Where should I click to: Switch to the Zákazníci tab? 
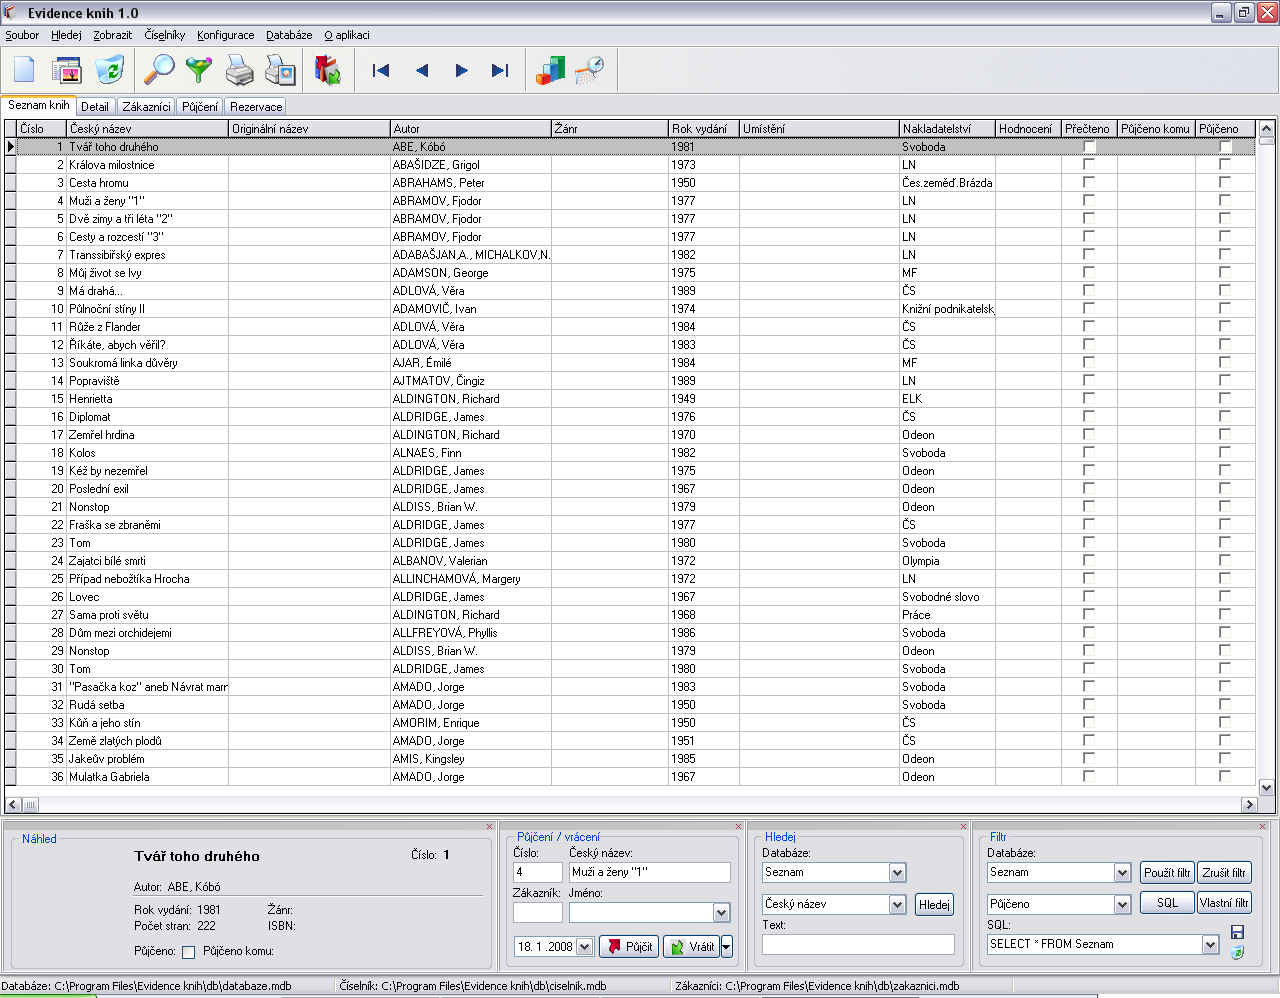pos(146,107)
